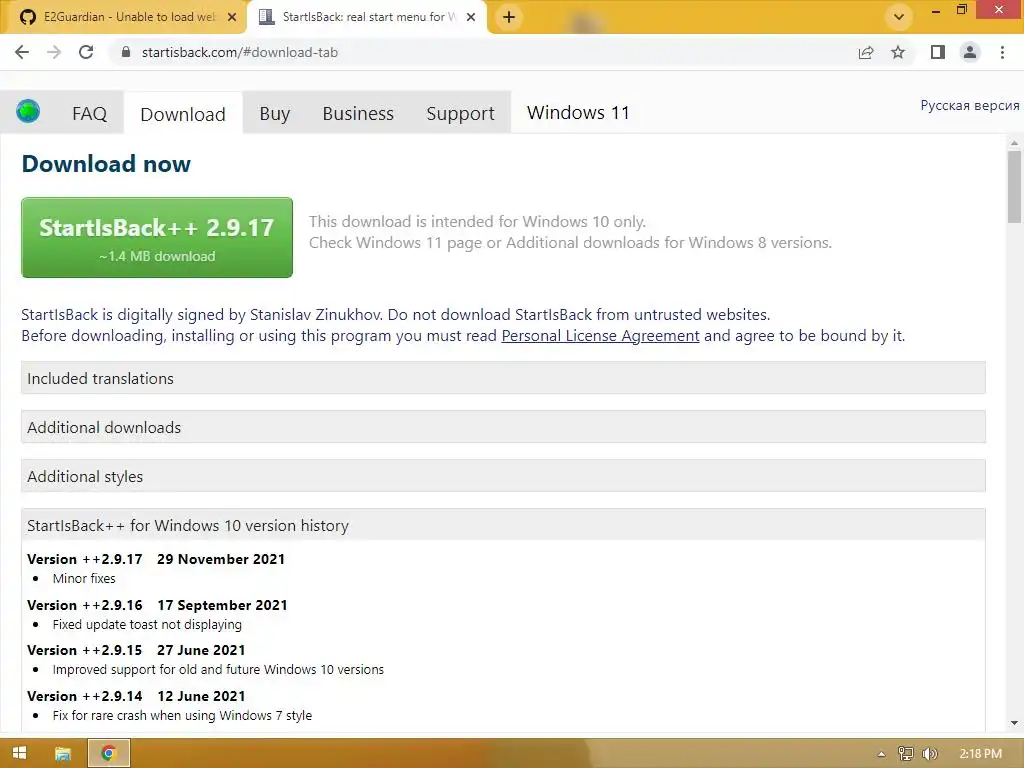The width and height of the screenshot is (1024, 768).
Task: Expand Additional downloads section
Action: (x=503, y=427)
